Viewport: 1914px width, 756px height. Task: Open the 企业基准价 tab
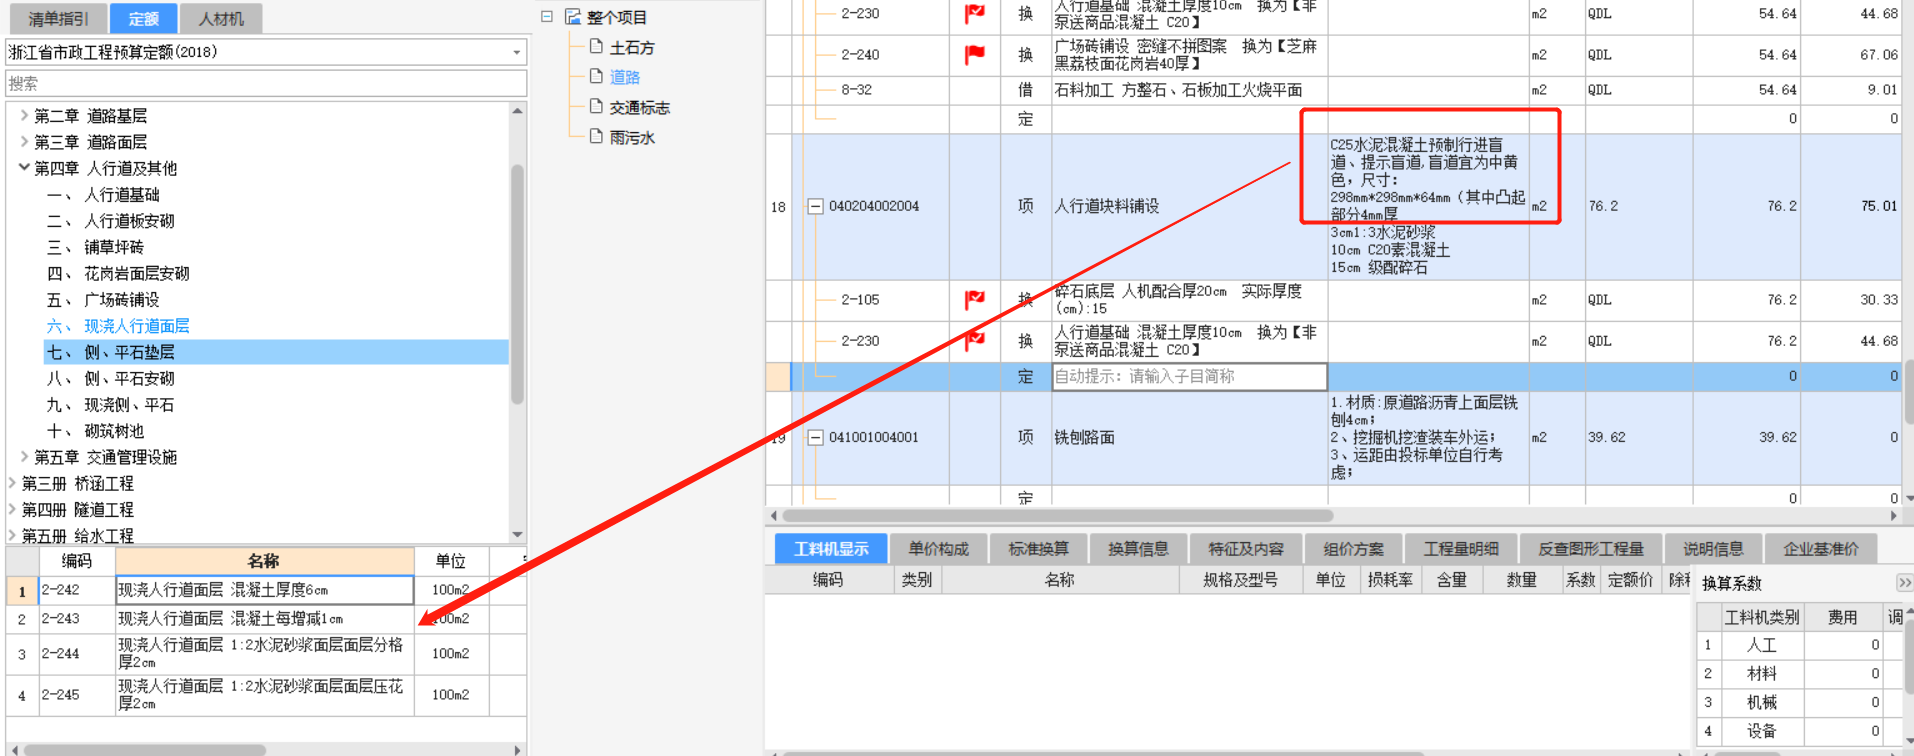[1821, 548]
